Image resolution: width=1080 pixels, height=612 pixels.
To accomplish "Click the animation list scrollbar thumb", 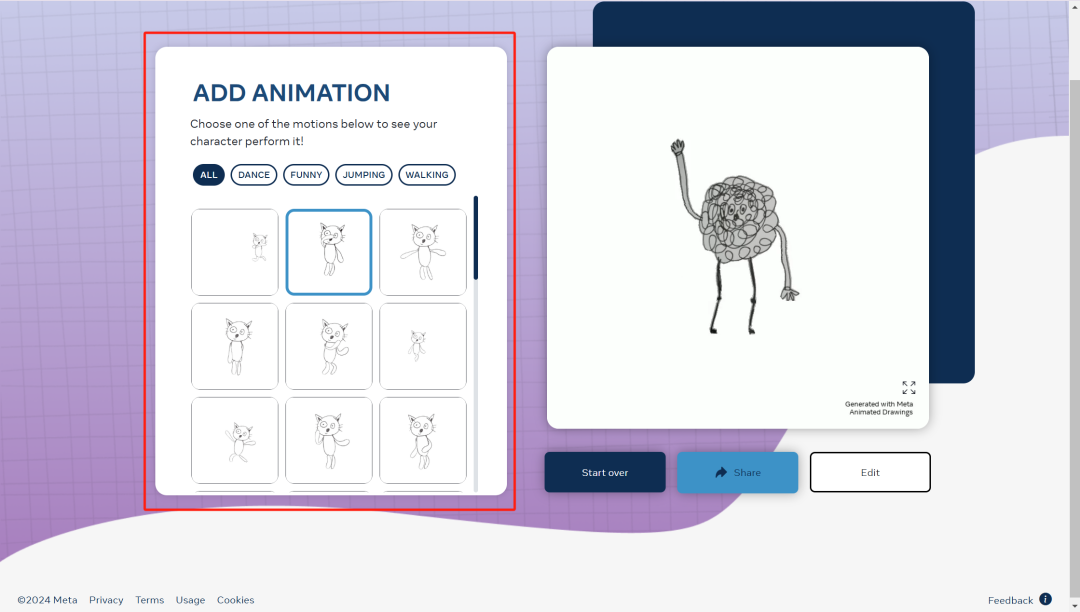I will [x=475, y=238].
